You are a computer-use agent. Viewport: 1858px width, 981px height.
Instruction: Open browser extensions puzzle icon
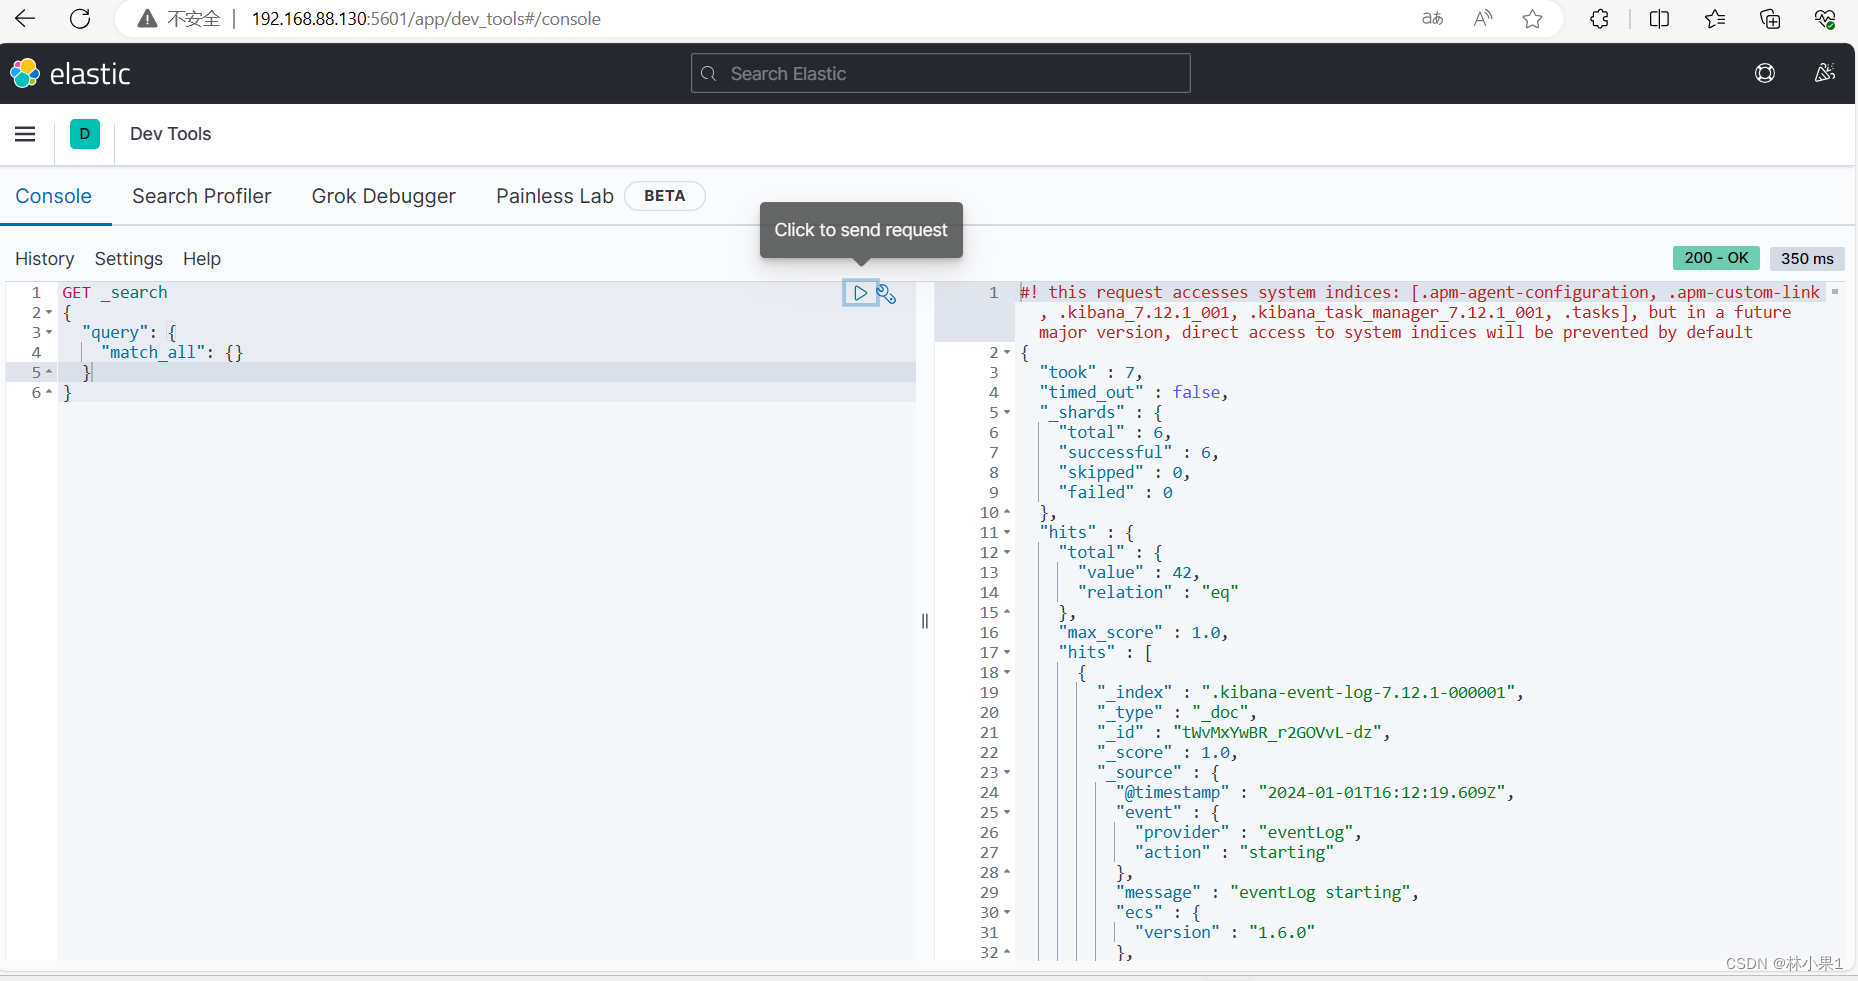point(1599,19)
